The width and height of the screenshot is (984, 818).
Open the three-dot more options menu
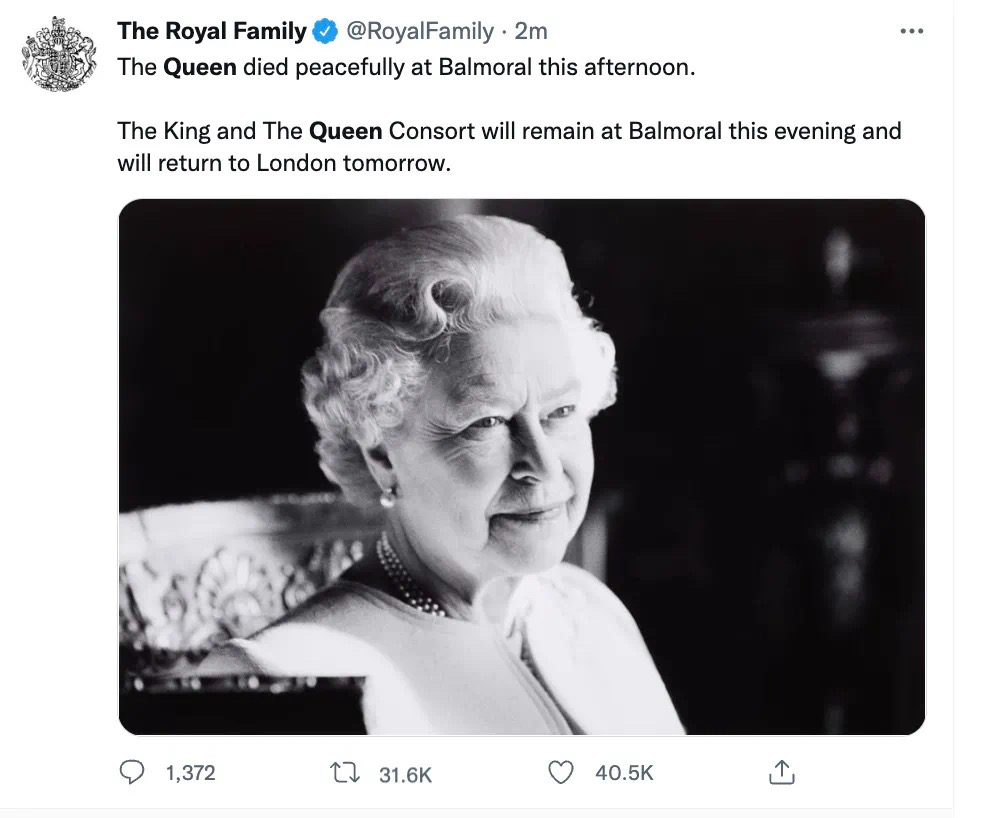(911, 31)
